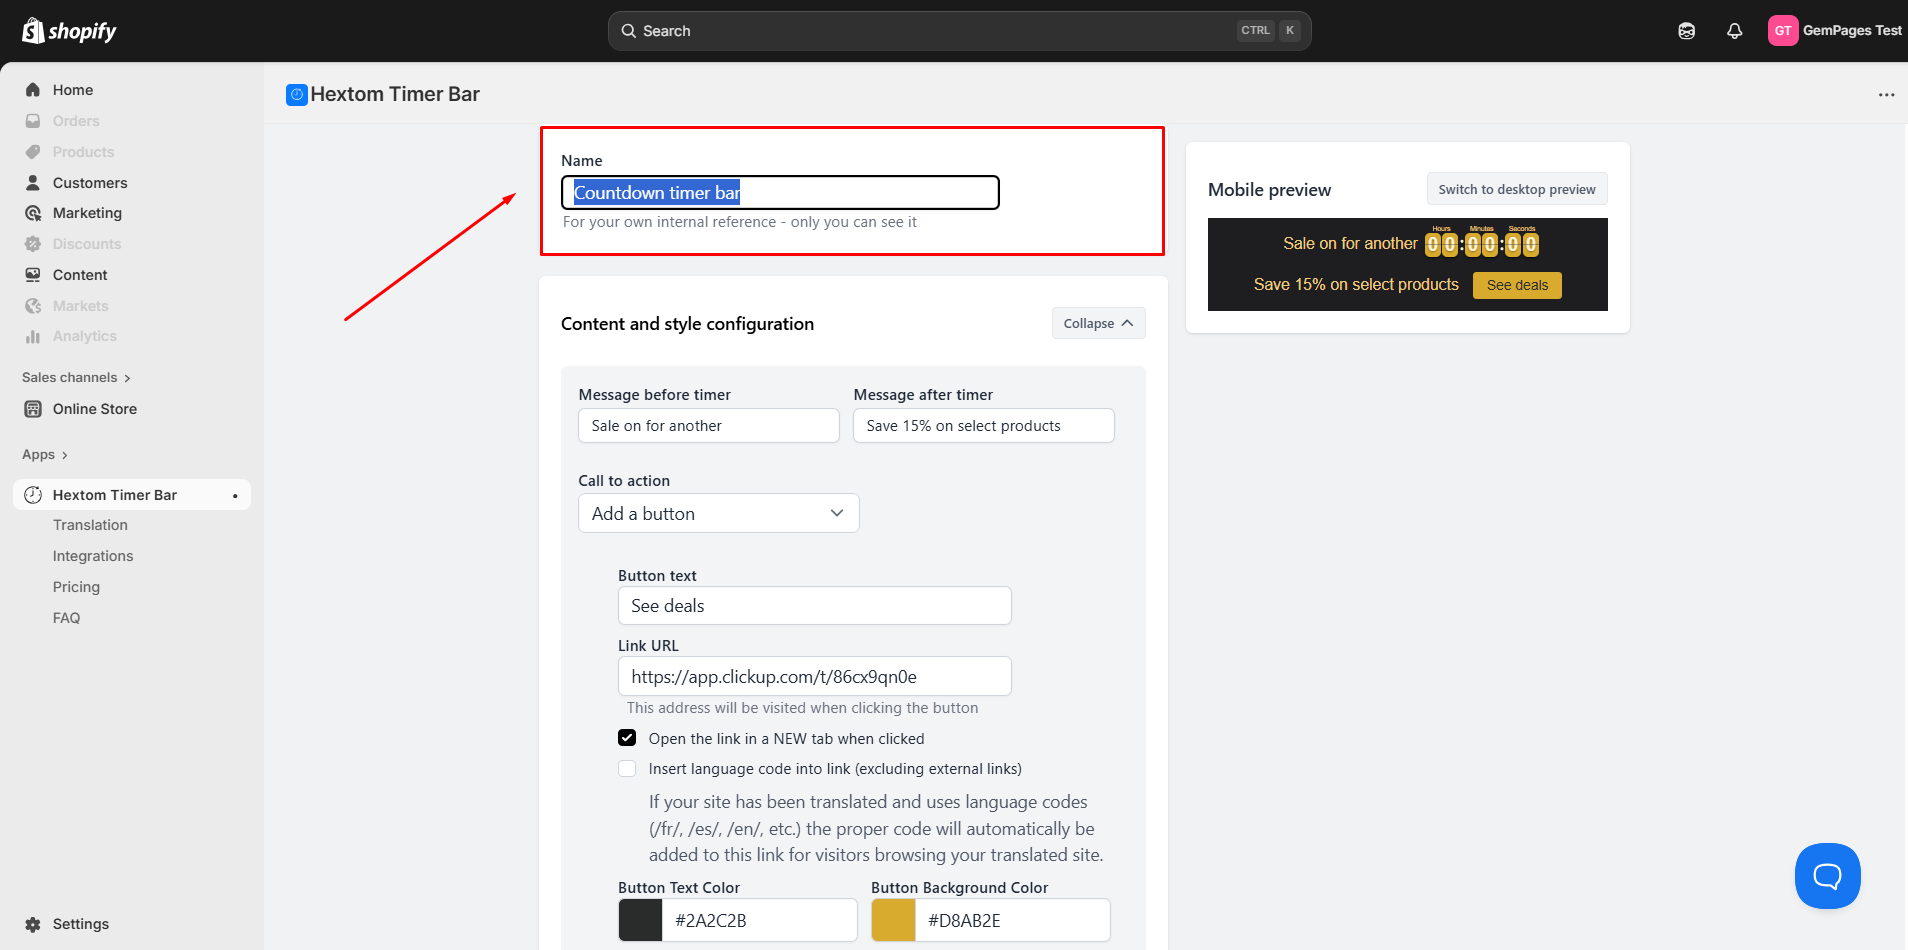Click the Shopify logo icon
Viewport: 1908px width, 950px height.
point(33,31)
